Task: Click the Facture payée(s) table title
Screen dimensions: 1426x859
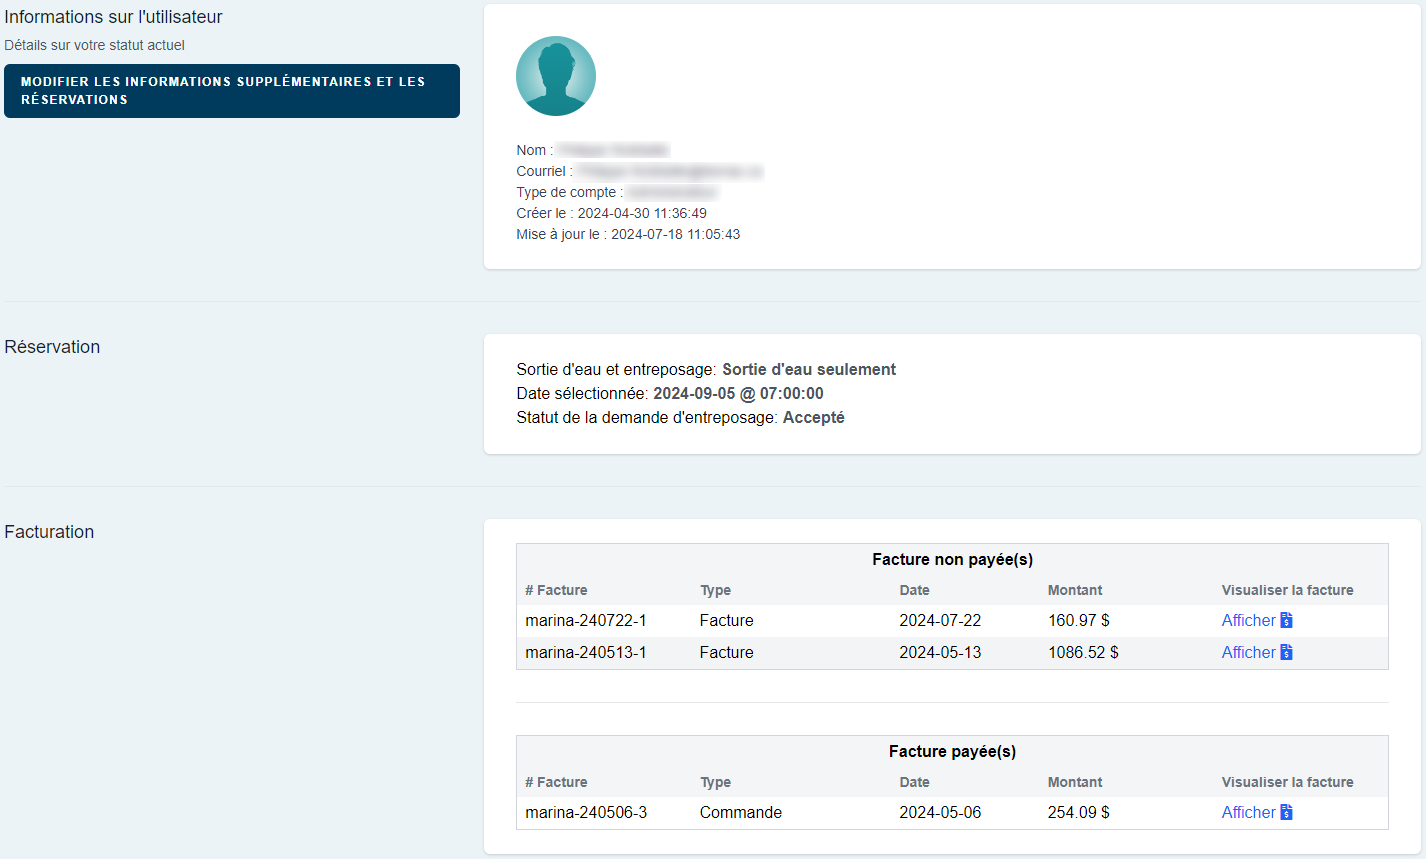Action: pos(952,751)
